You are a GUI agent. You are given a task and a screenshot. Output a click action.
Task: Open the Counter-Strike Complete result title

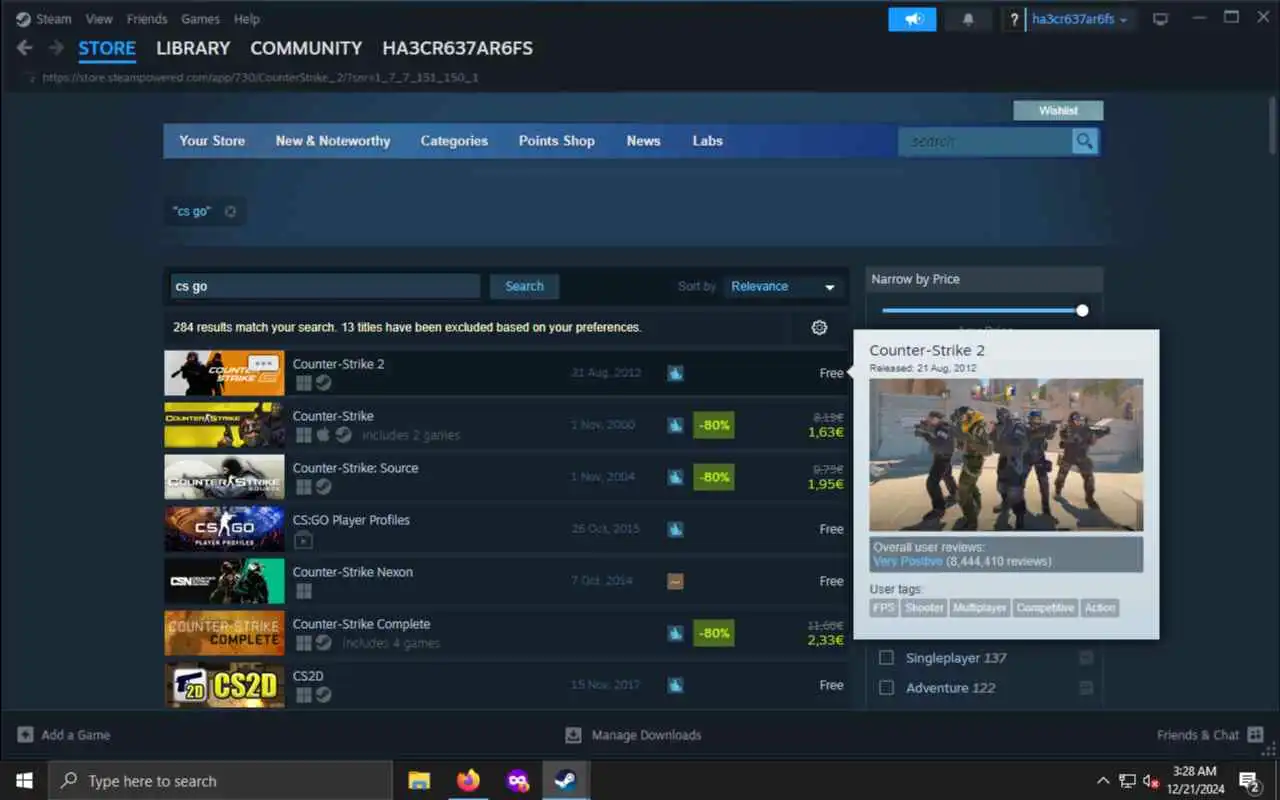(x=361, y=624)
